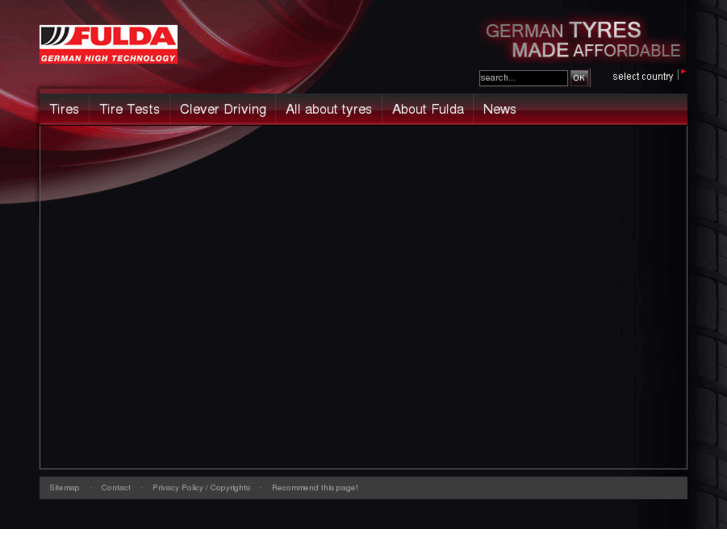Open the News section
The height and width of the screenshot is (545, 727).
point(499,109)
